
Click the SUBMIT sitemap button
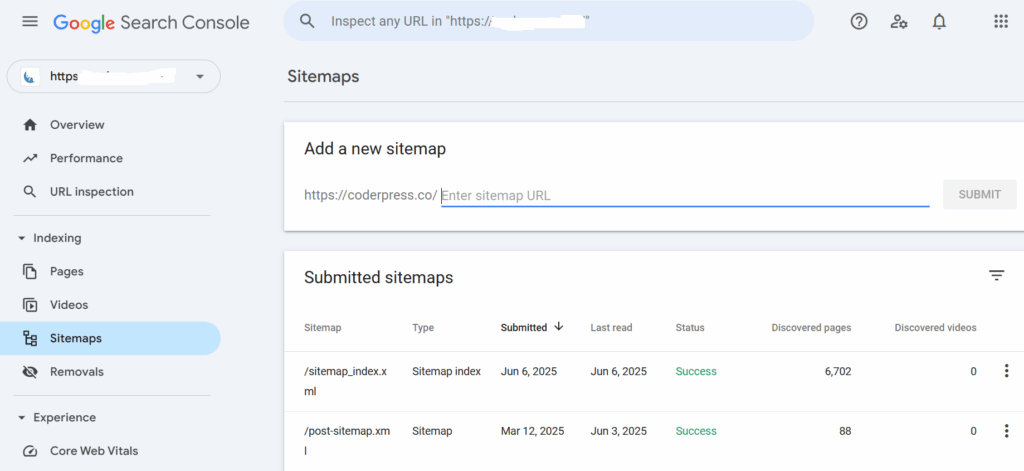pos(980,194)
